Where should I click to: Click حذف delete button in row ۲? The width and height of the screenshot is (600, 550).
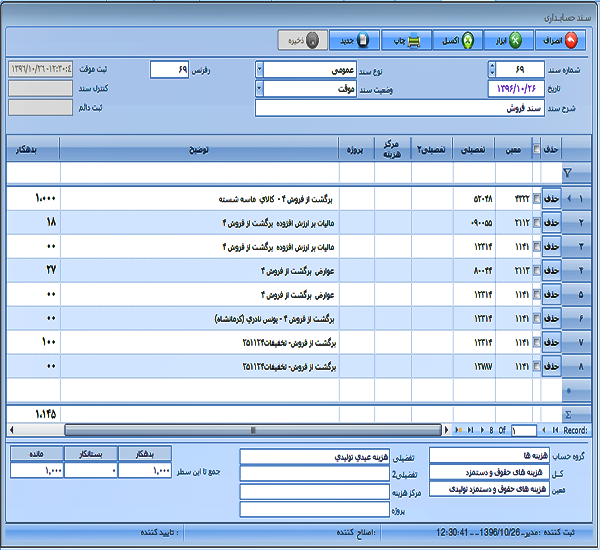(551, 222)
